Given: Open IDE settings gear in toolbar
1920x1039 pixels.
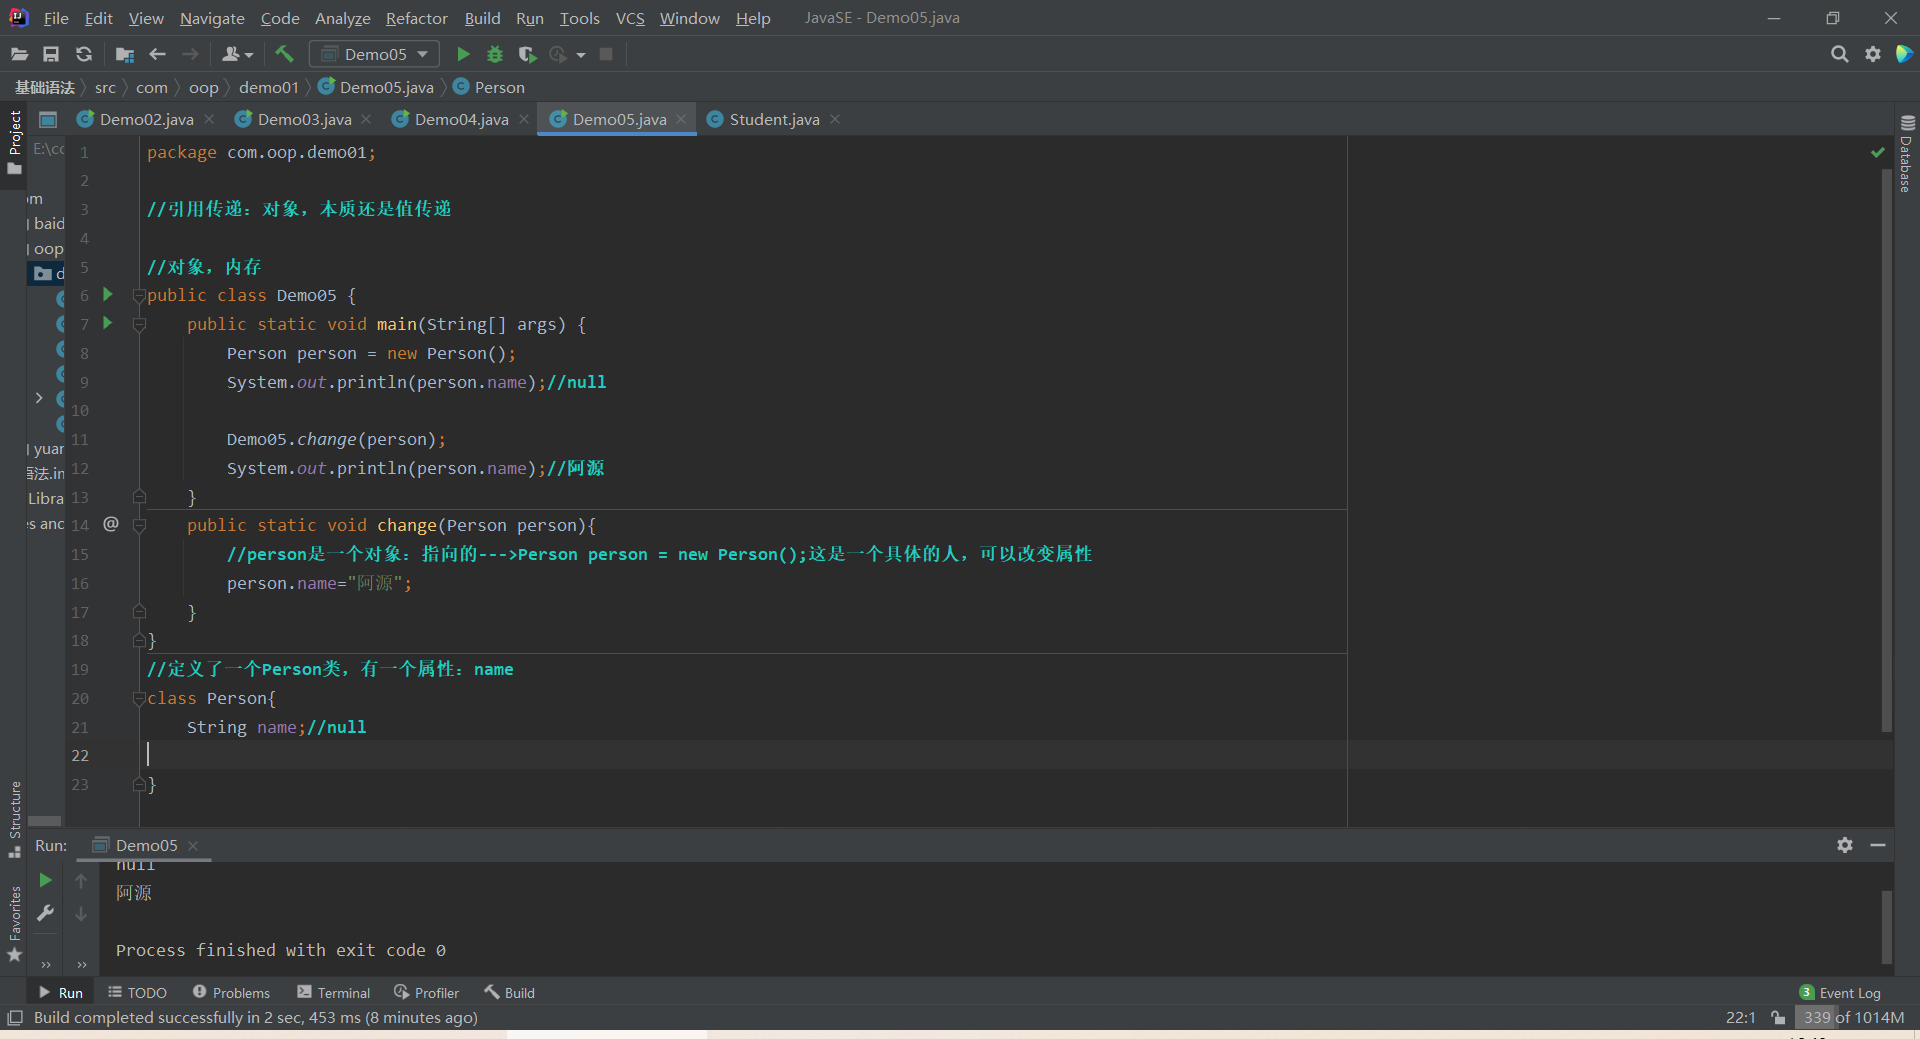Looking at the screenshot, I should click(1872, 54).
